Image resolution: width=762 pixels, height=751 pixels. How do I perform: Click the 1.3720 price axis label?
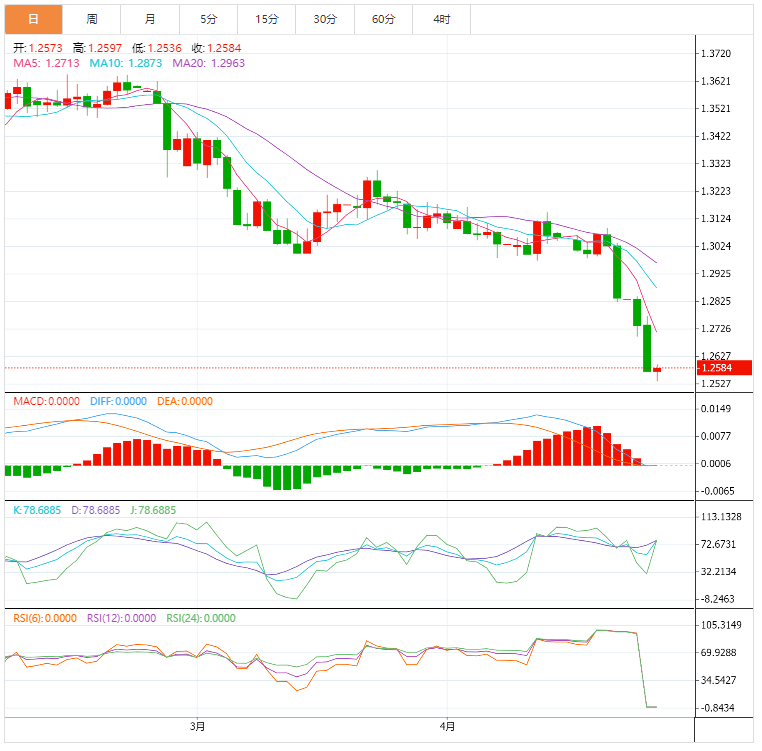point(716,53)
